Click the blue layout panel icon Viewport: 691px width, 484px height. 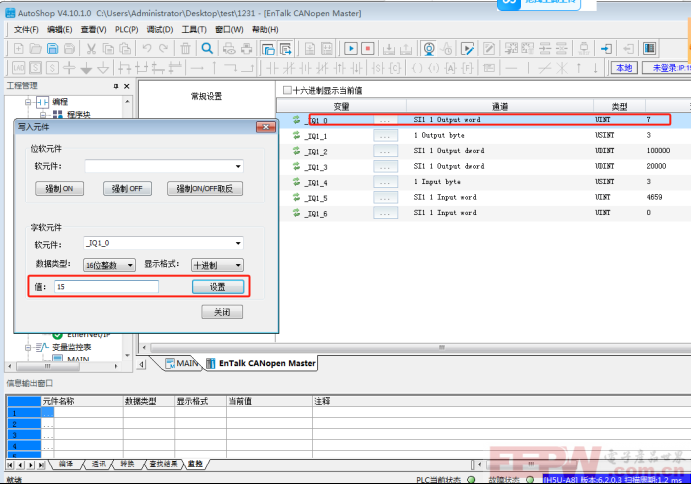click(x=650, y=48)
